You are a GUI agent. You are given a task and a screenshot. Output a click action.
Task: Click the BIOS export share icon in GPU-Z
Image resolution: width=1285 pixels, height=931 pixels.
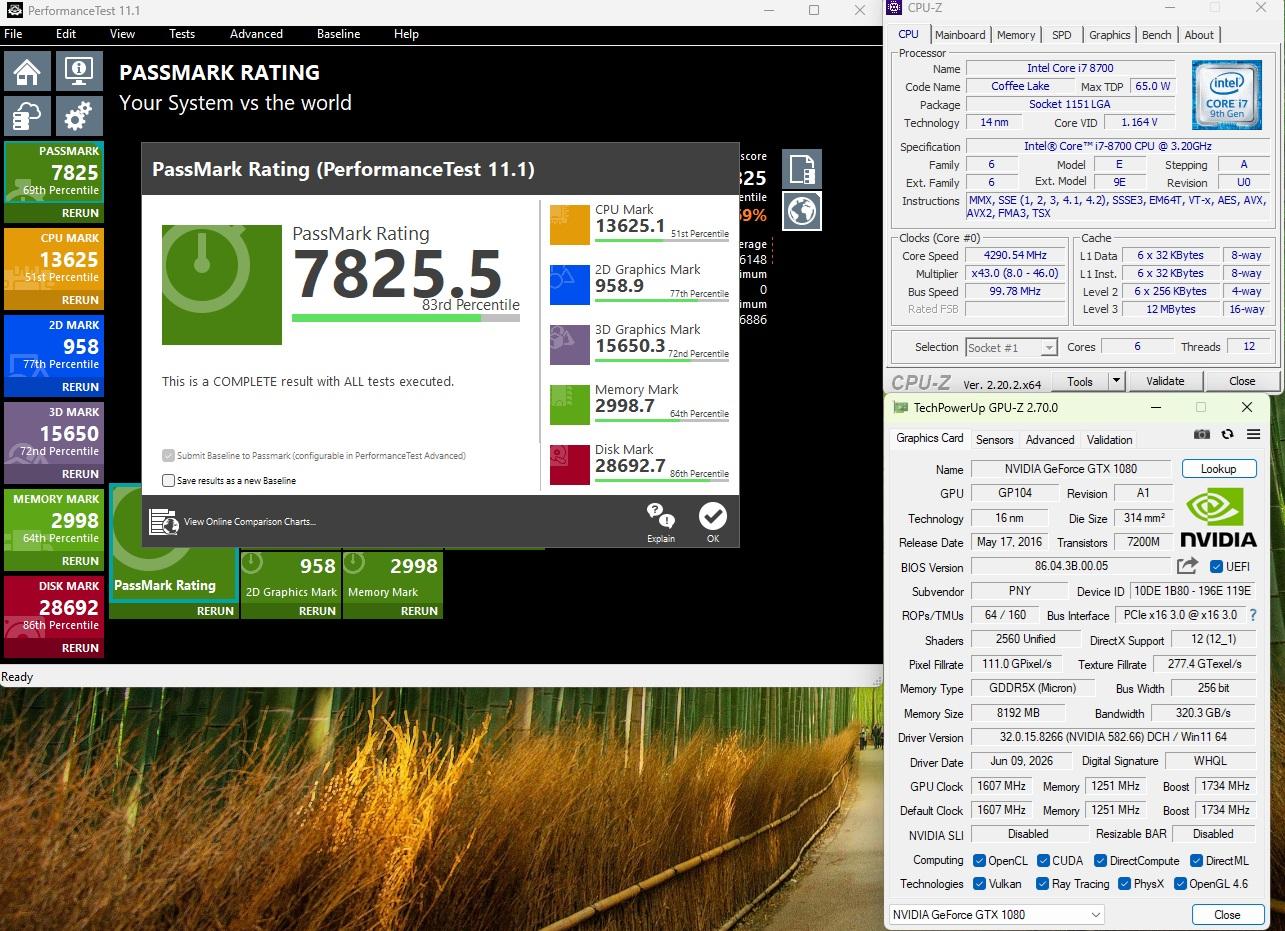(1187, 566)
